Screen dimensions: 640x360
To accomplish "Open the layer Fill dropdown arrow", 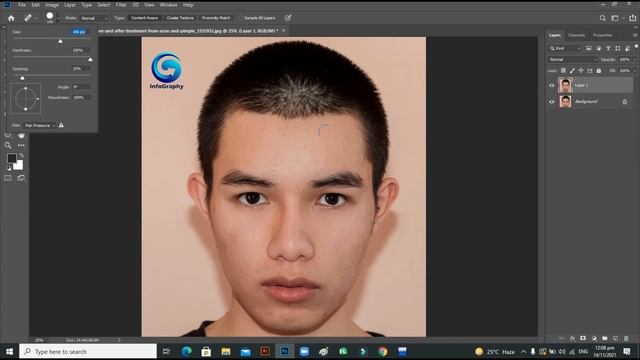I will tap(634, 71).
